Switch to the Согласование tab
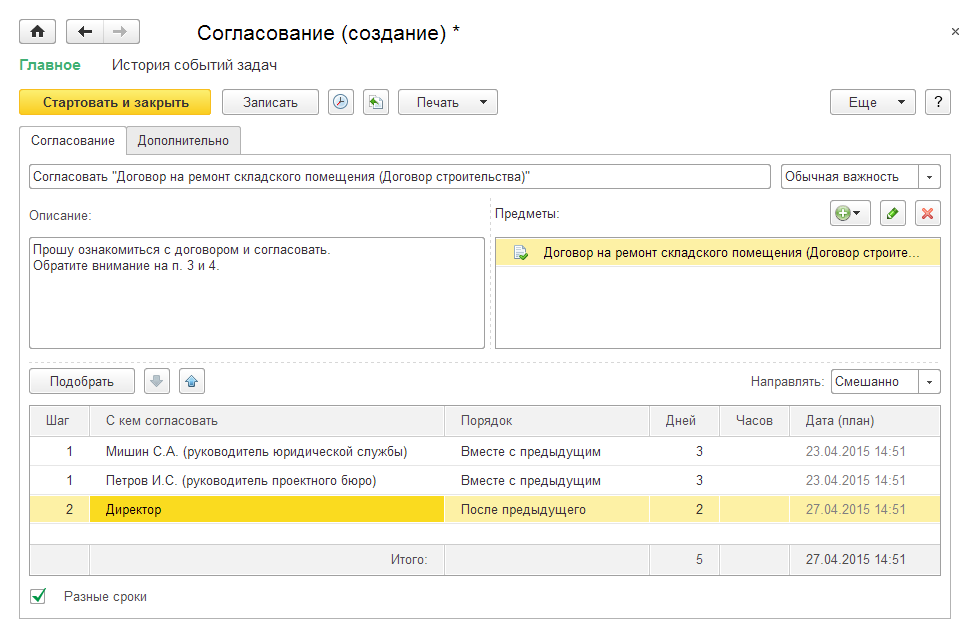Screen dimensions: 977x633 tap(73, 141)
